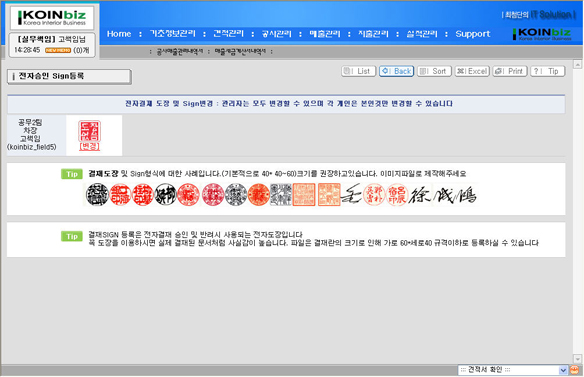Export with the Excel button
The height and width of the screenshot is (377, 584).
point(472,71)
